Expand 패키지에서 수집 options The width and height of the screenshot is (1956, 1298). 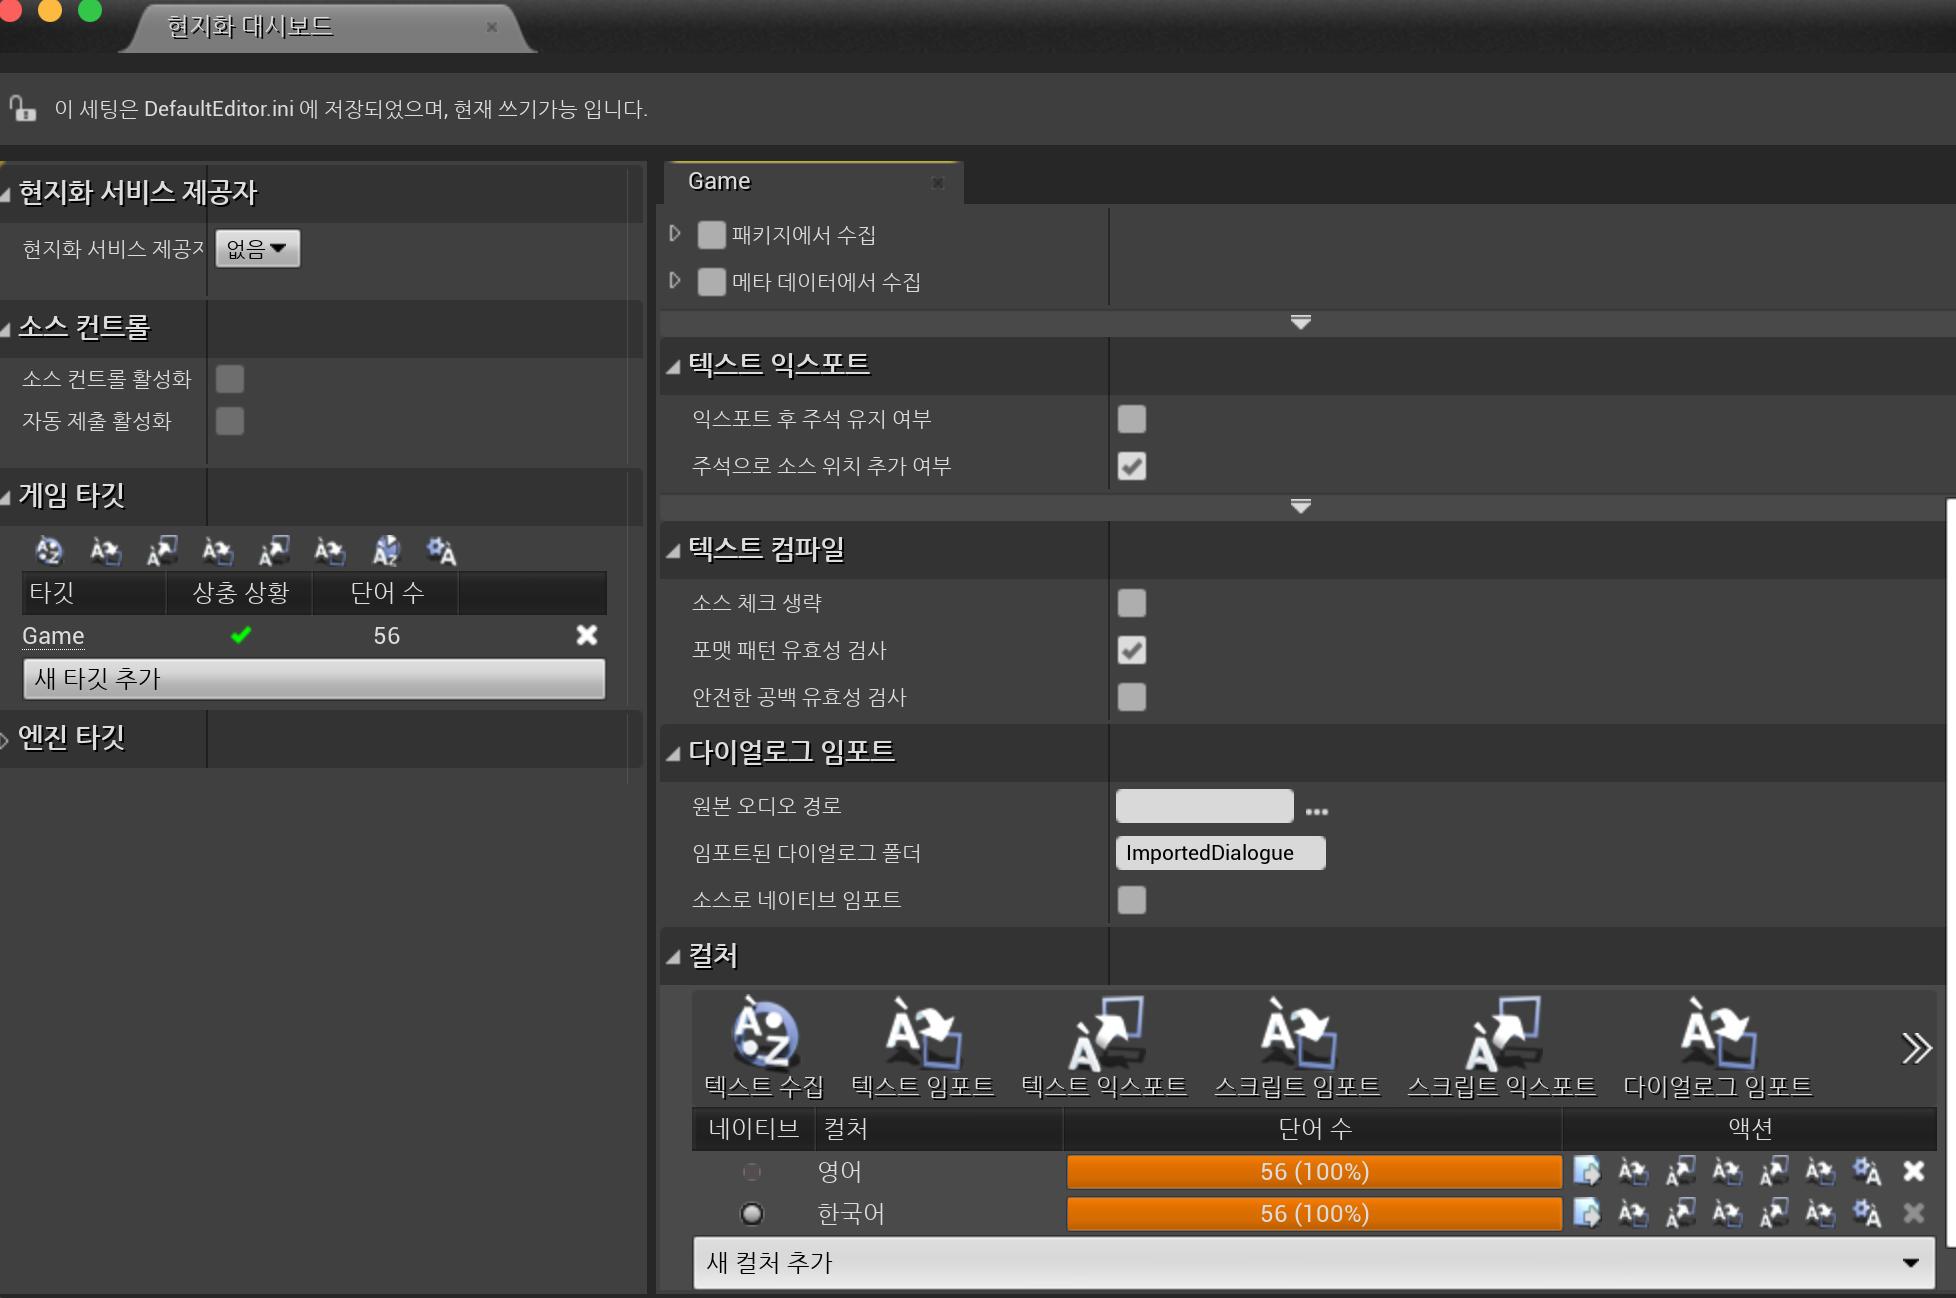pos(675,234)
